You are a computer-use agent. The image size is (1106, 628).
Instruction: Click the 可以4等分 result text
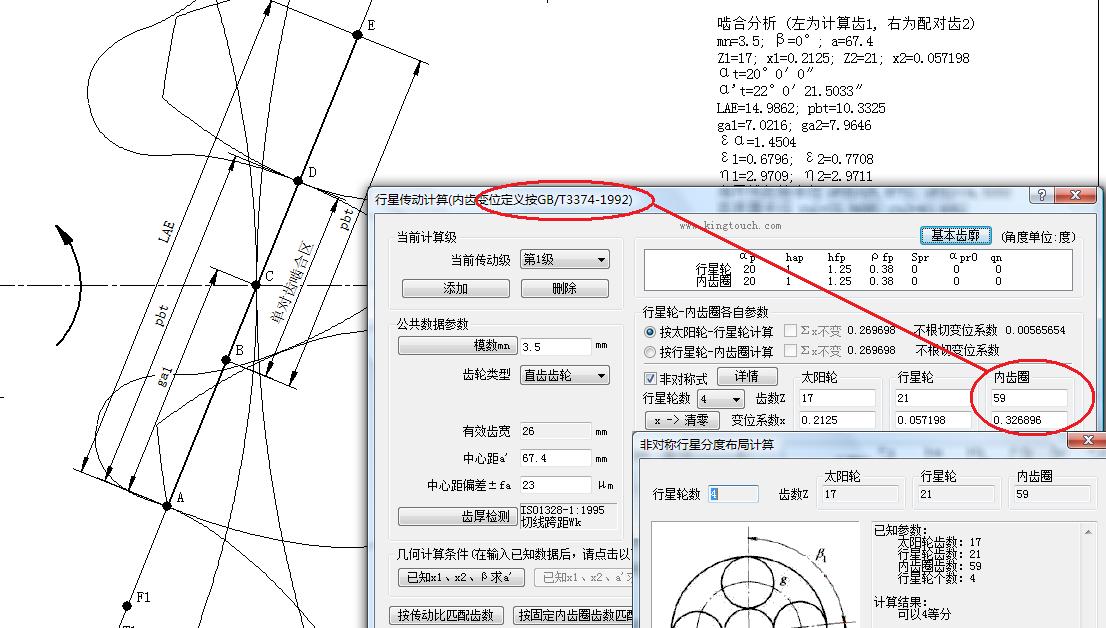[x=924, y=614]
